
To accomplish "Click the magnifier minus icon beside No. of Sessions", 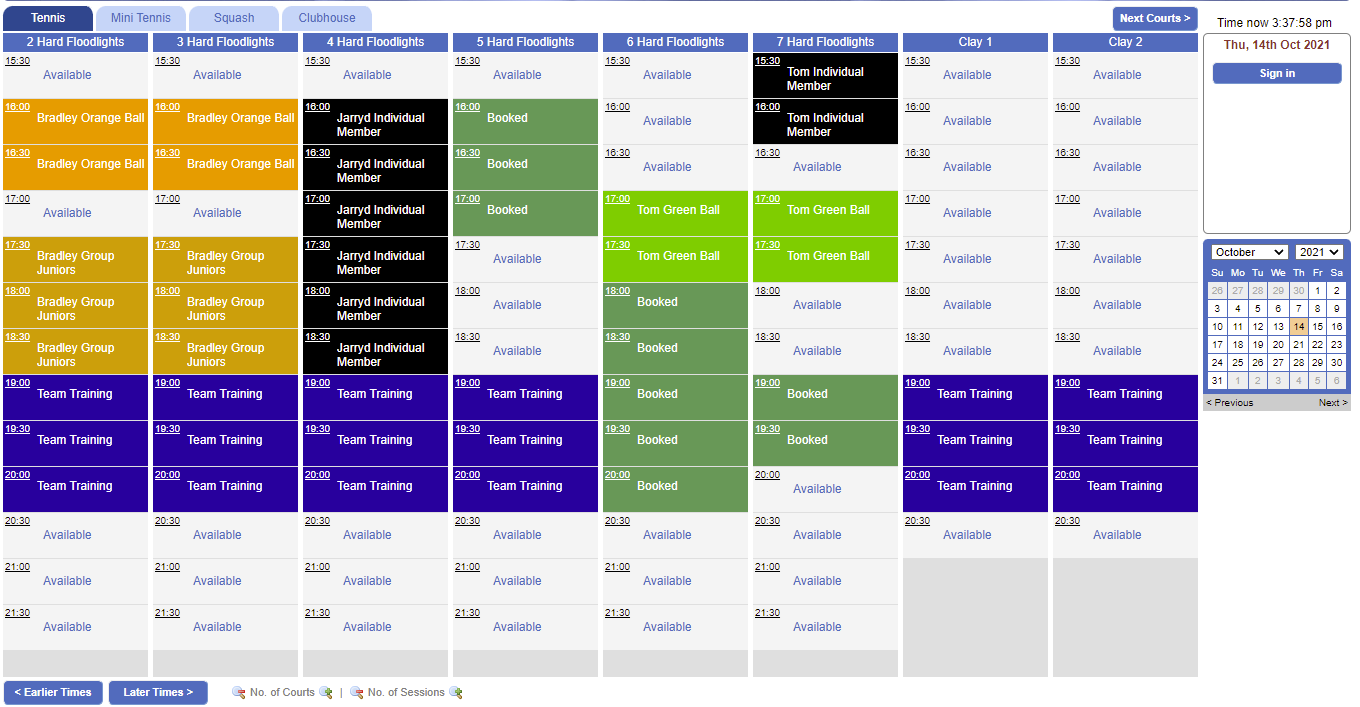I will [x=356, y=692].
